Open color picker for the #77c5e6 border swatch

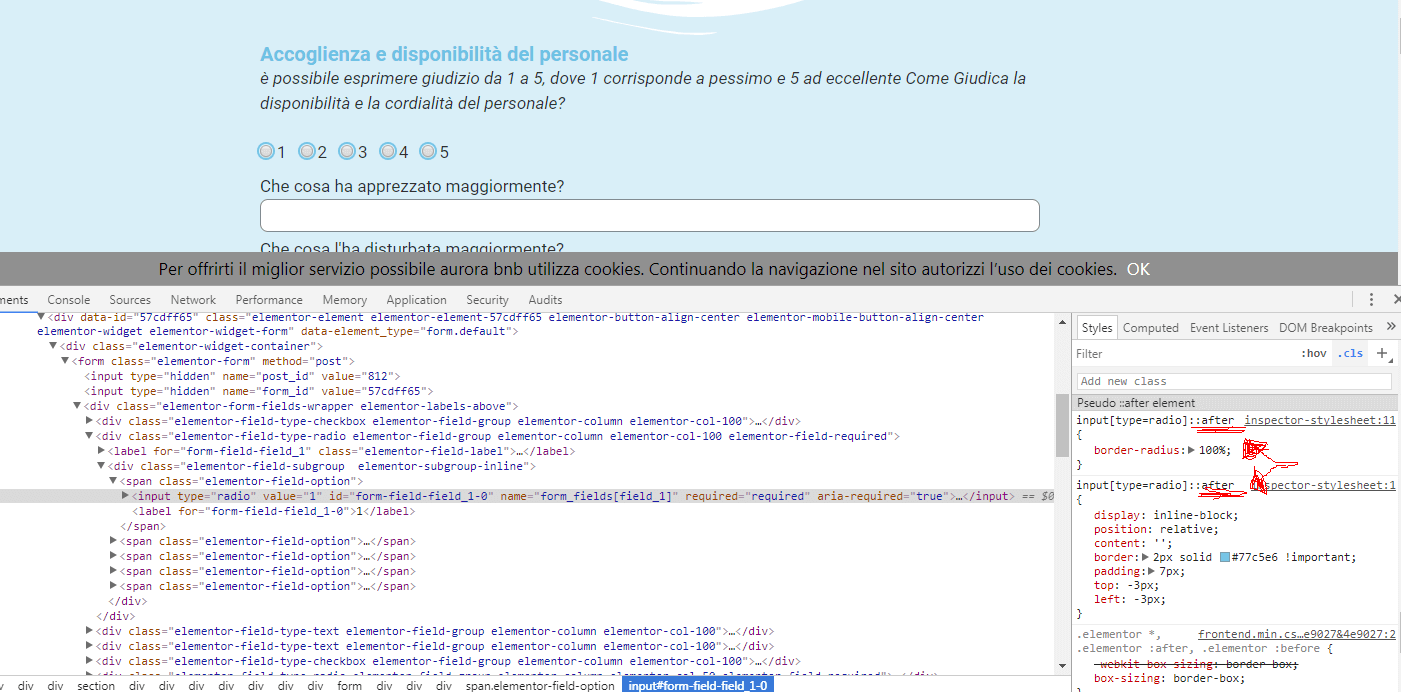(1225, 558)
